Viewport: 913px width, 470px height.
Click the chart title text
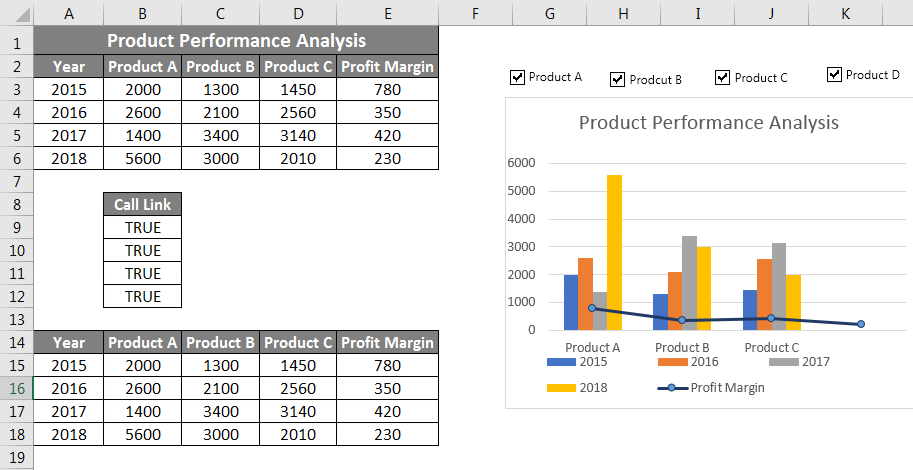pyautogui.click(x=709, y=122)
